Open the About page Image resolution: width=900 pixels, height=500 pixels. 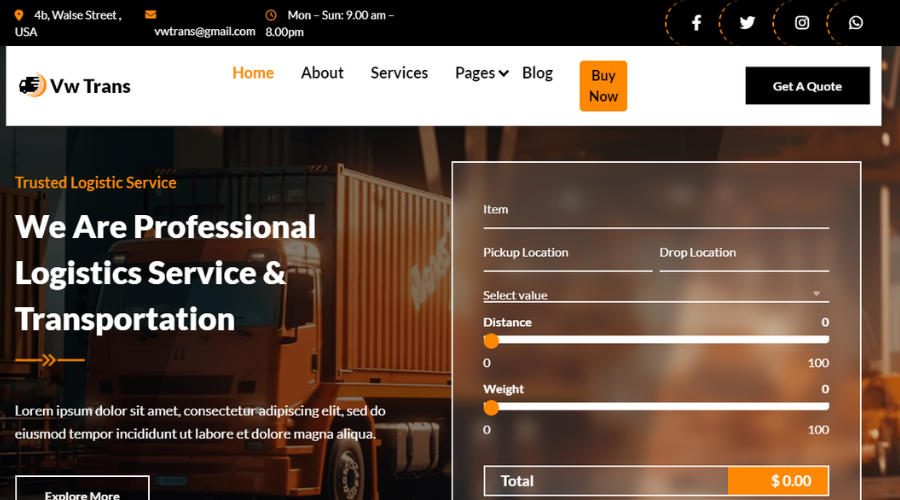pyautogui.click(x=322, y=73)
